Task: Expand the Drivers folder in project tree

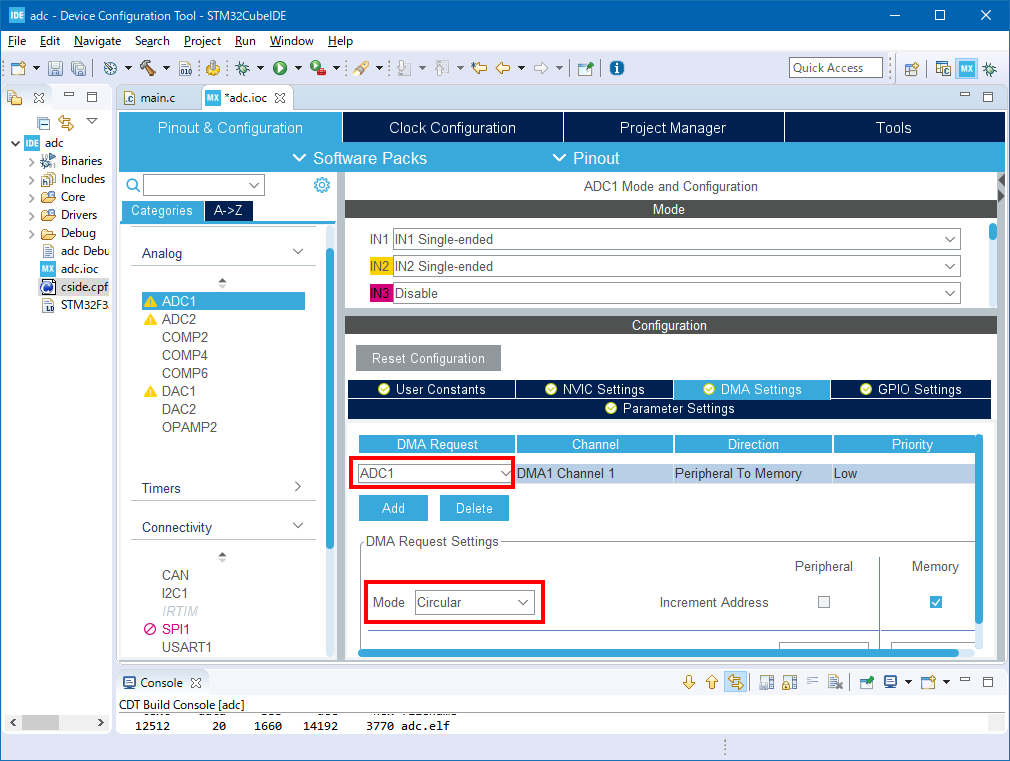Action: pyautogui.click(x=32, y=215)
